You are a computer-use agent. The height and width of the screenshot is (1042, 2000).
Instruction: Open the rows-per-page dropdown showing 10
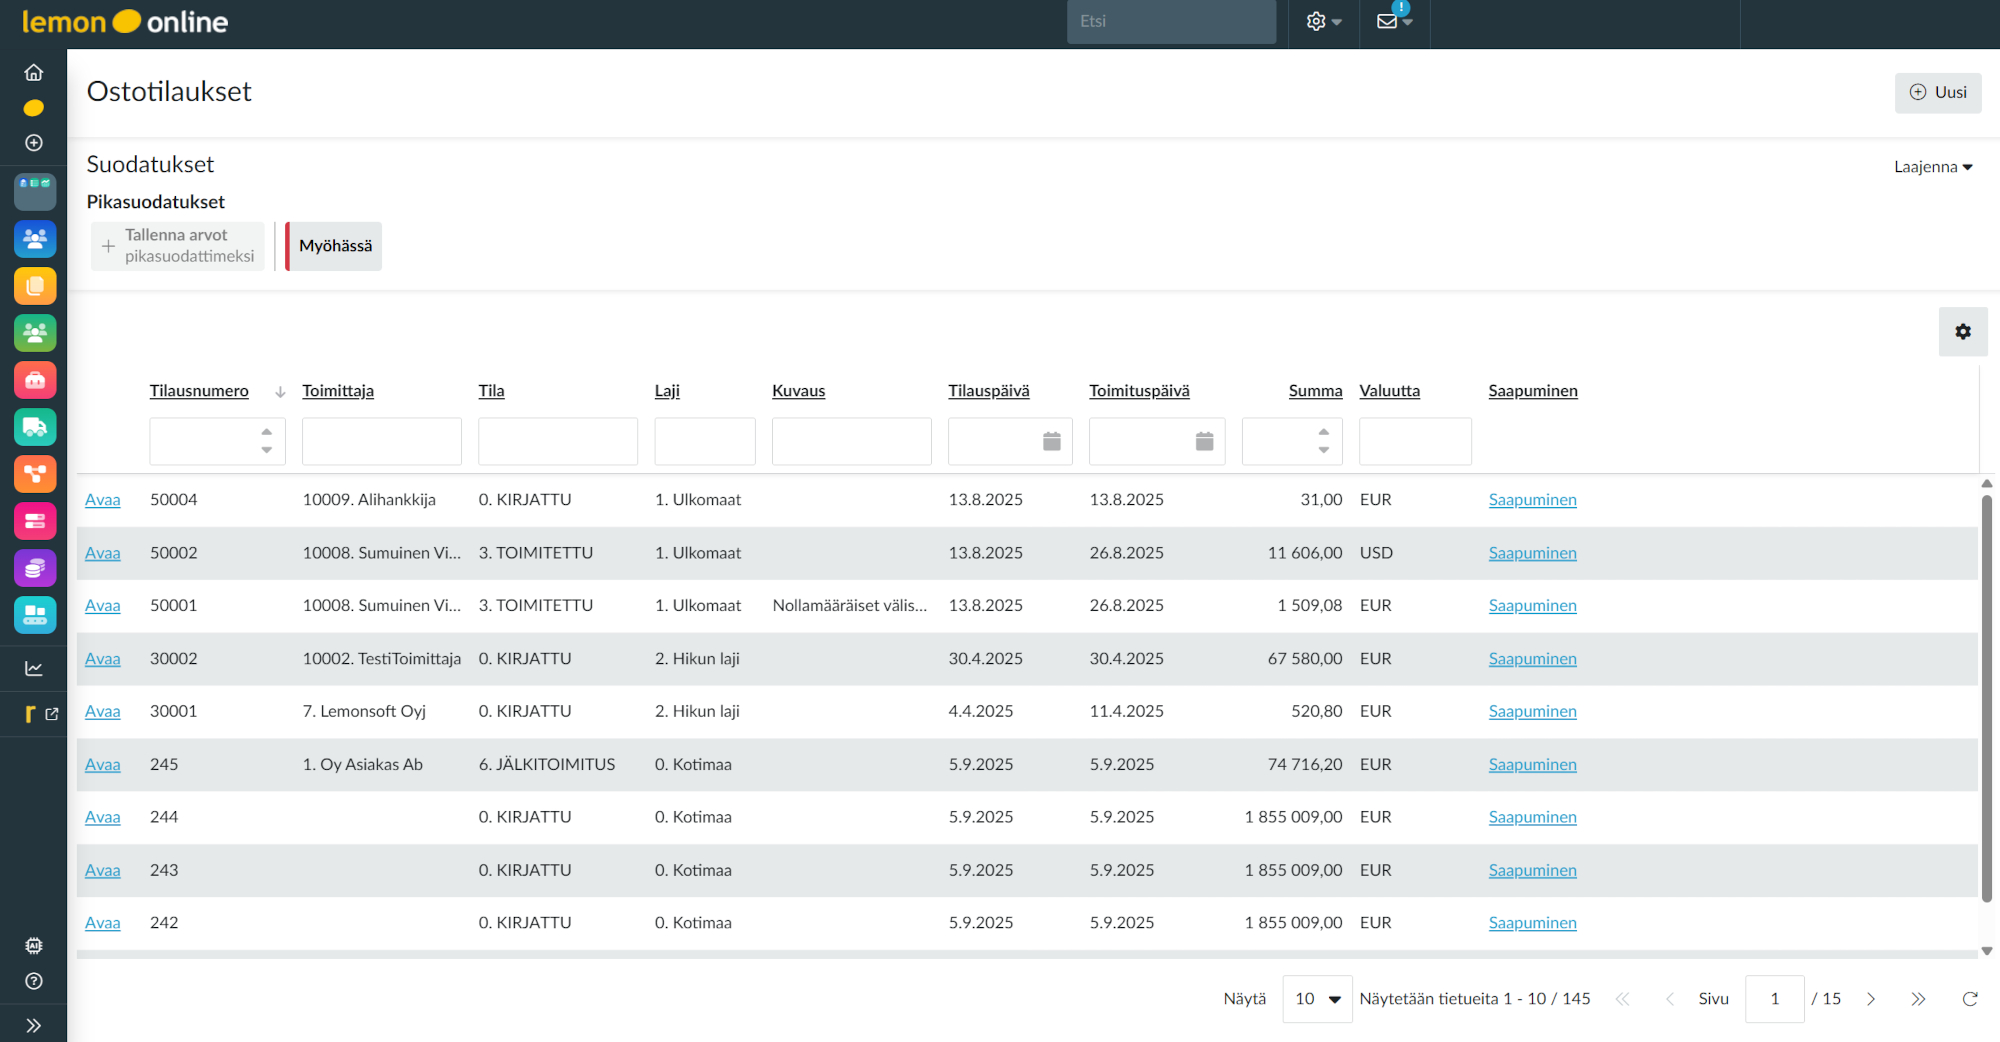tap(1317, 999)
